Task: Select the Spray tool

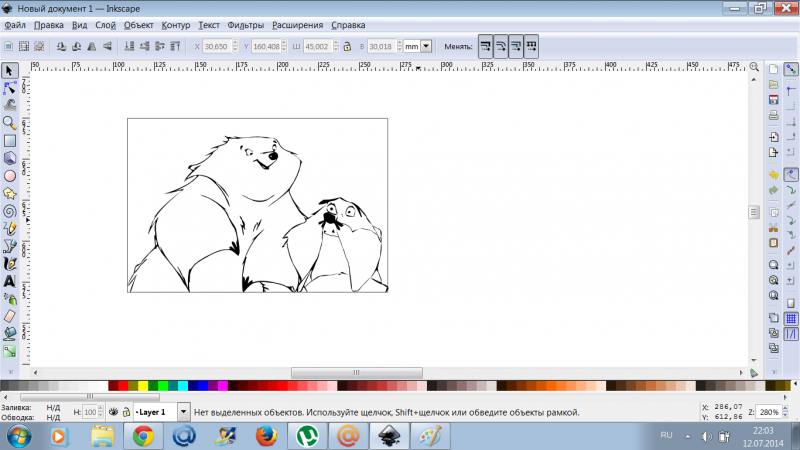Action: [x=10, y=299]
